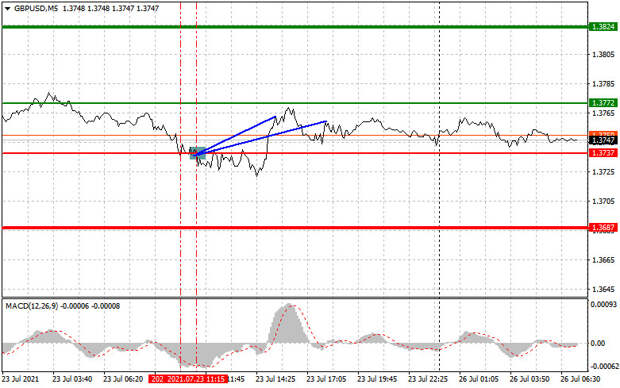Select the upper blue trend line
Viewport: 620px width, 388px height.
[x=236, y=135]
